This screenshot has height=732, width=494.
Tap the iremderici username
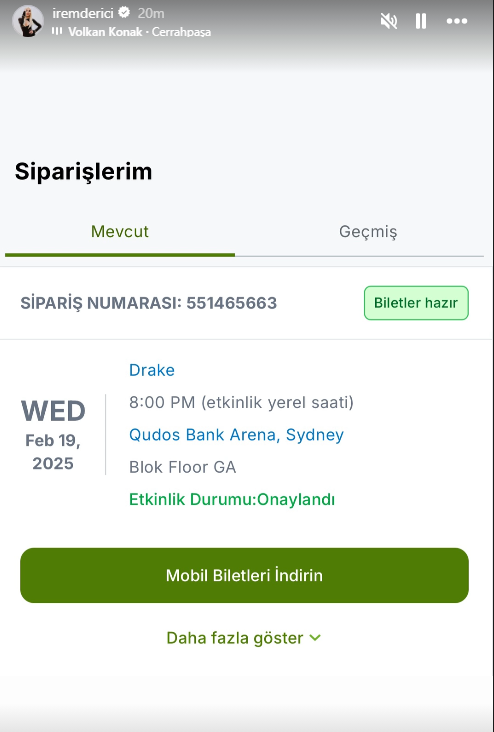[83, 13]
